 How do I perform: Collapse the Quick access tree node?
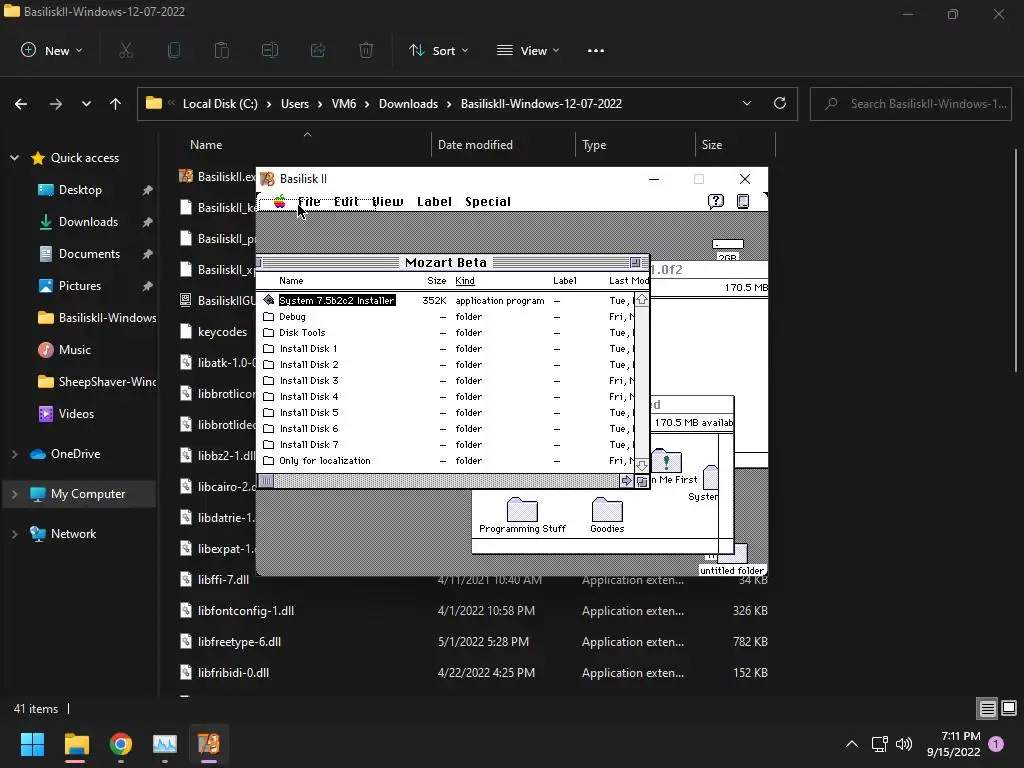tap(14, 158)
